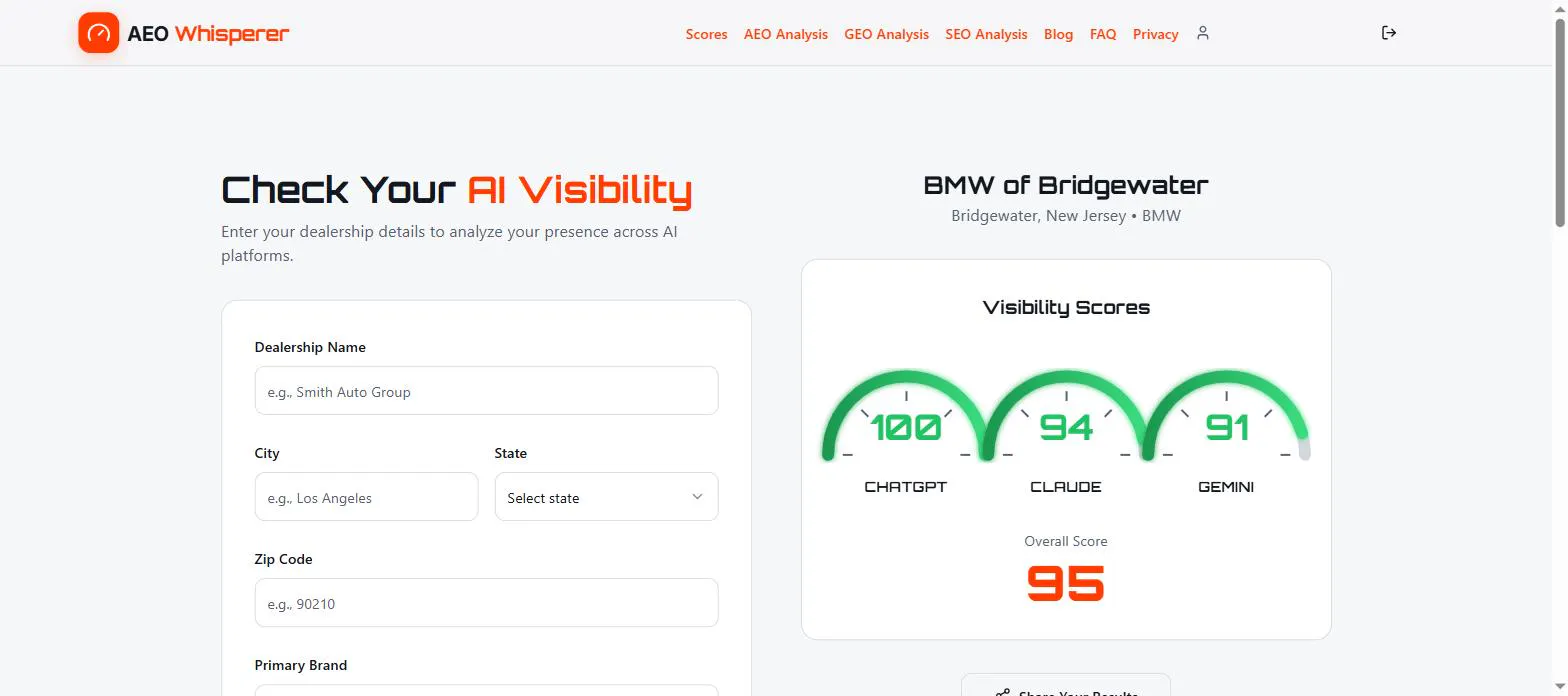Go to AEO Analysis page
1568x696 pixels.
tap(786, 34)
